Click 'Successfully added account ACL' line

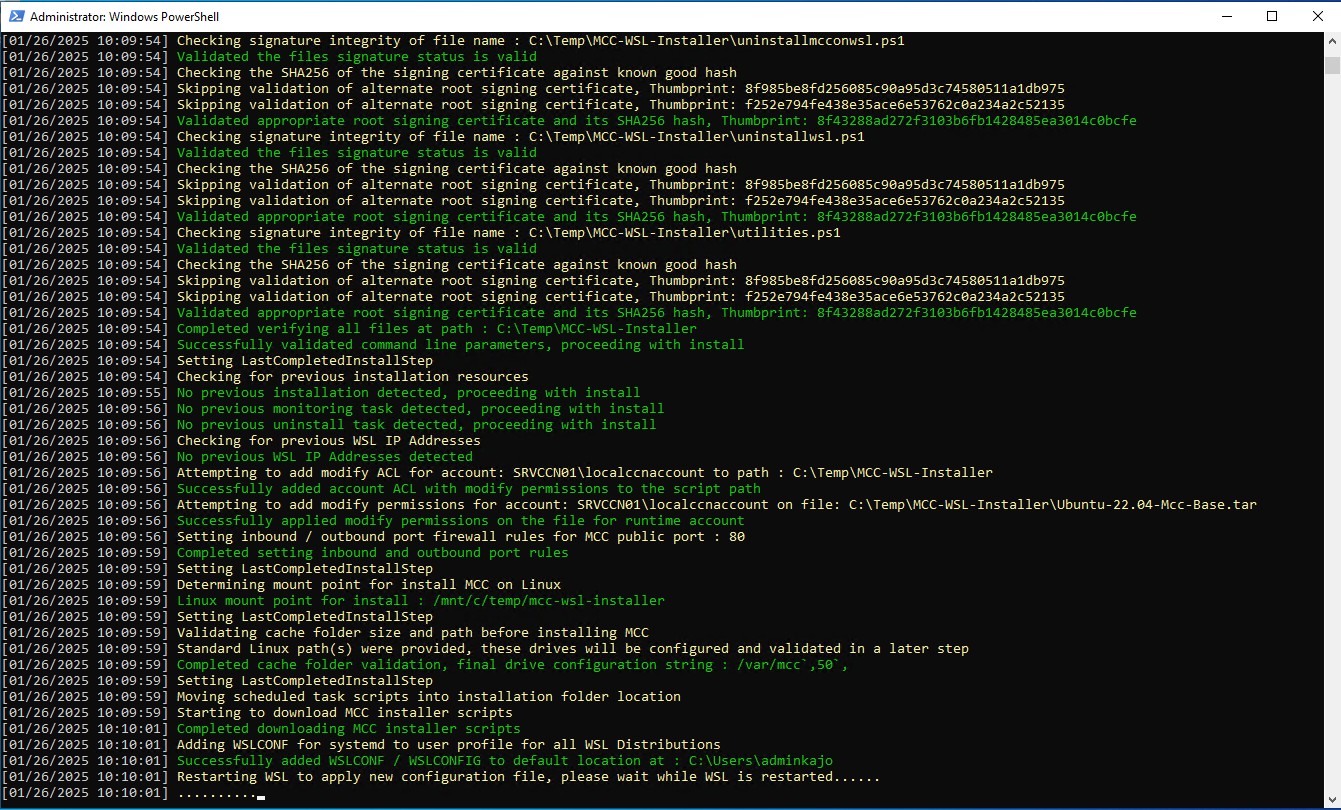pos(381,489)
